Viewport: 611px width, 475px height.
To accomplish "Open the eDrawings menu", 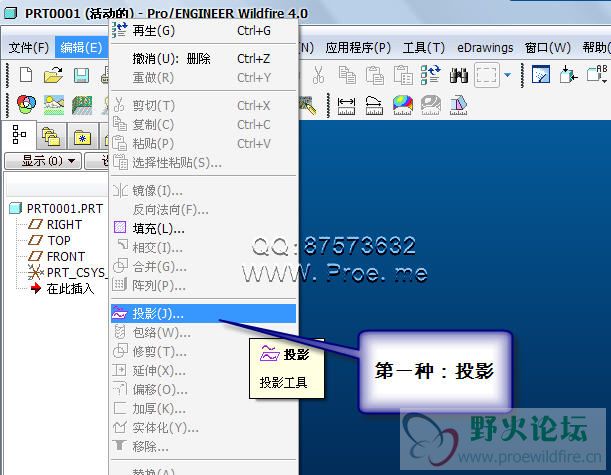I will (485, 48).
